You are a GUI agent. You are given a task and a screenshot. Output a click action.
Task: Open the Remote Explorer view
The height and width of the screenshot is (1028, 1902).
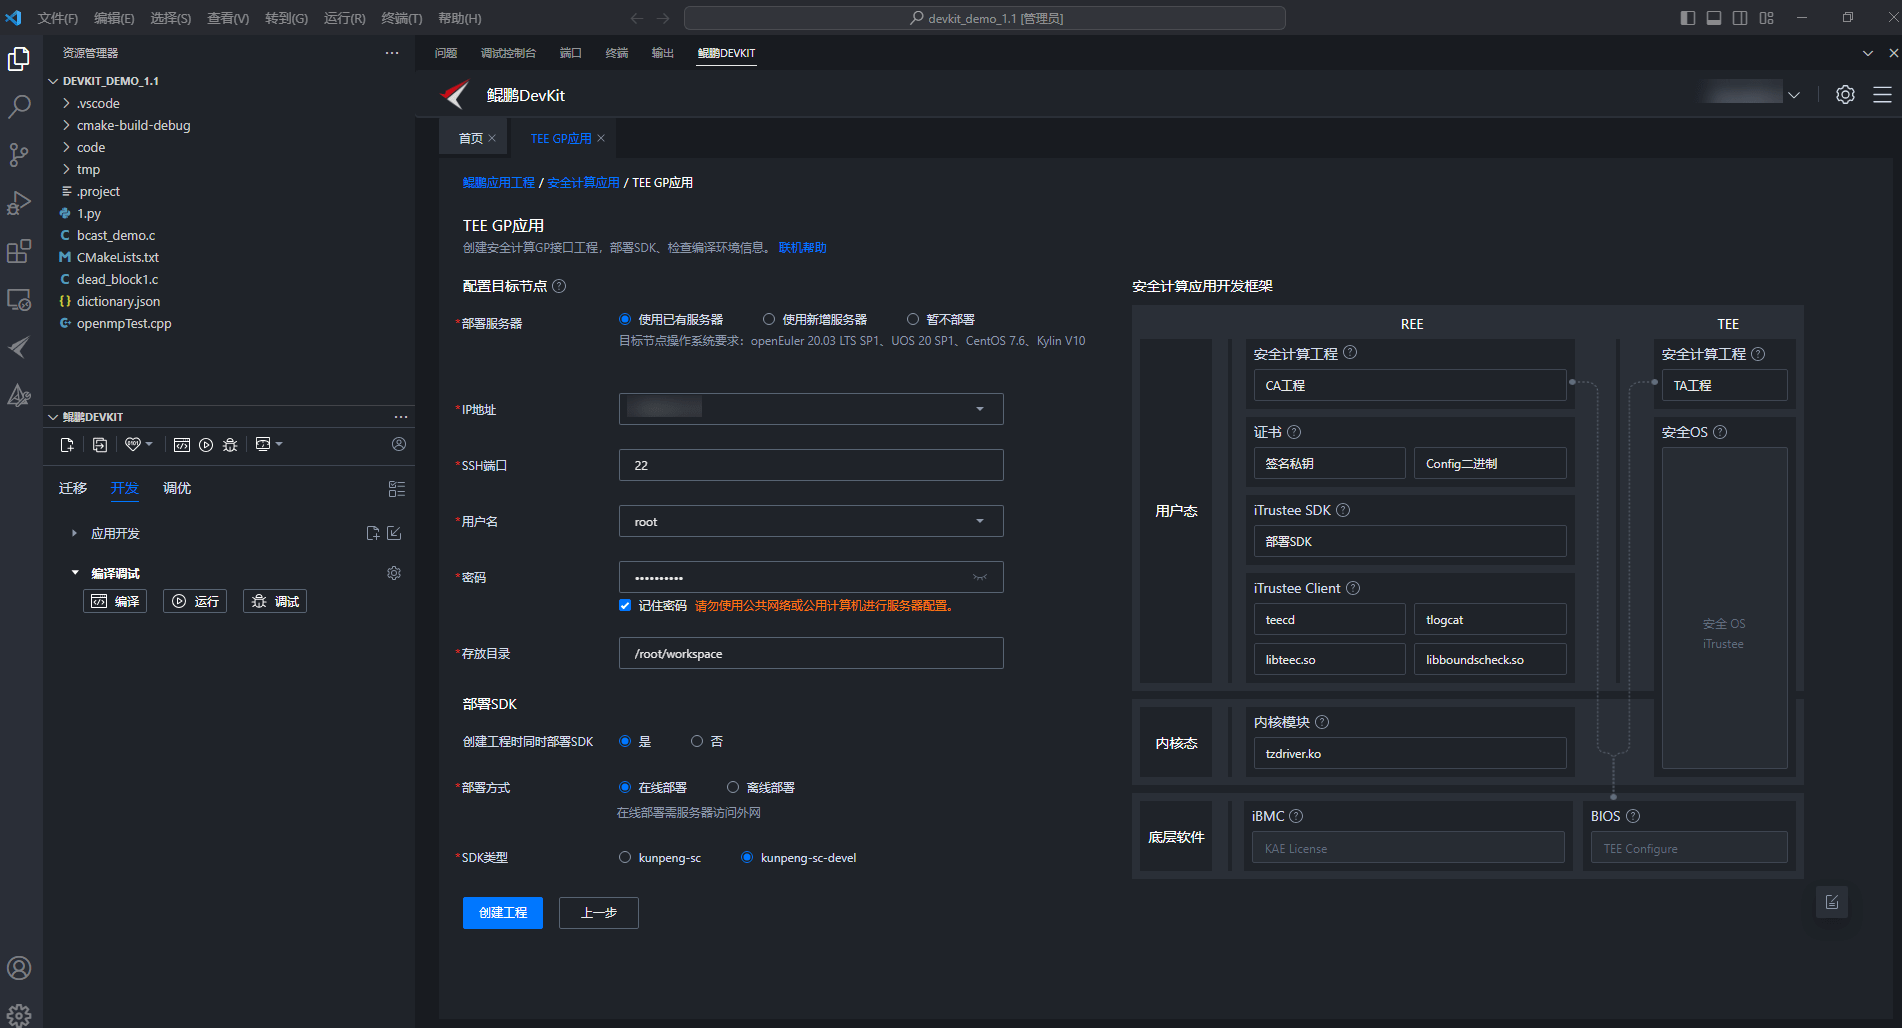(19, 299)
